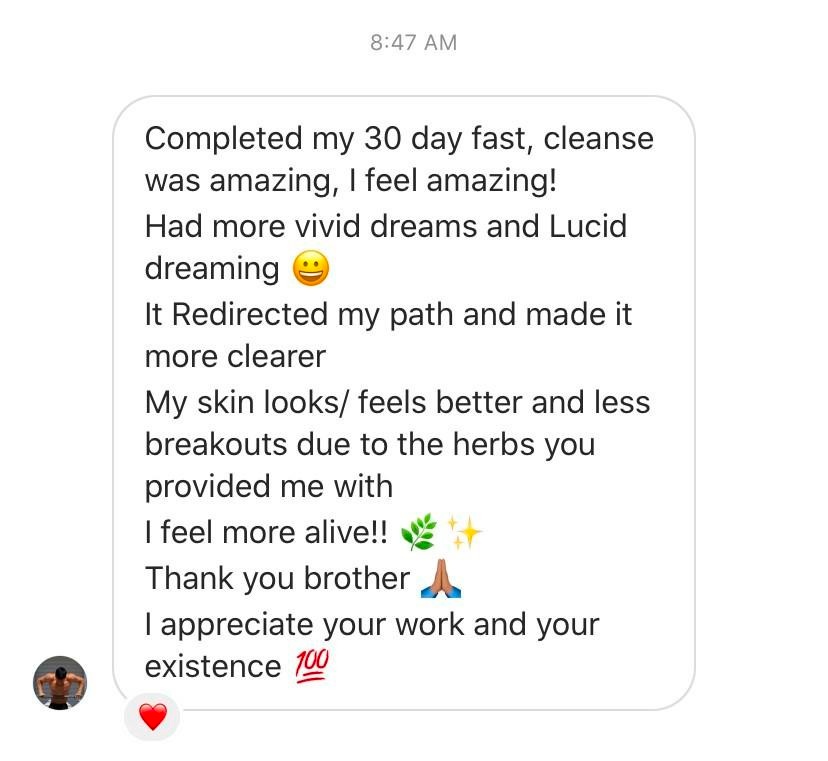The height and width of the screenshot is (761, 828).
Task: Click the line 'I appreciate your work and your'
Action: pyautogui.click(x=372, y=625)
